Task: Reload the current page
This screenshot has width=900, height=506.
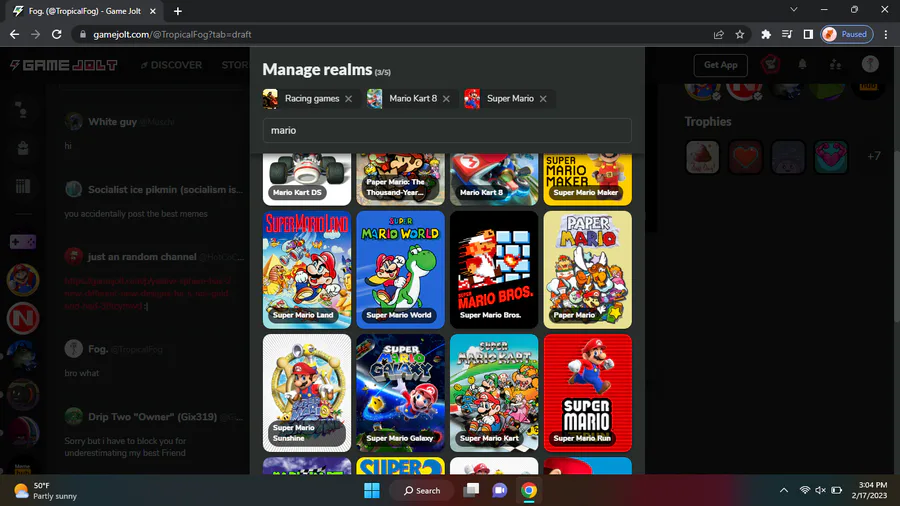Action: click(x=56, y=34)
